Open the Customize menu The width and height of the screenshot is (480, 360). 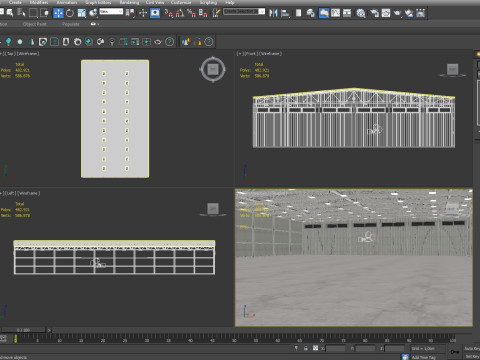pos(181,2)
